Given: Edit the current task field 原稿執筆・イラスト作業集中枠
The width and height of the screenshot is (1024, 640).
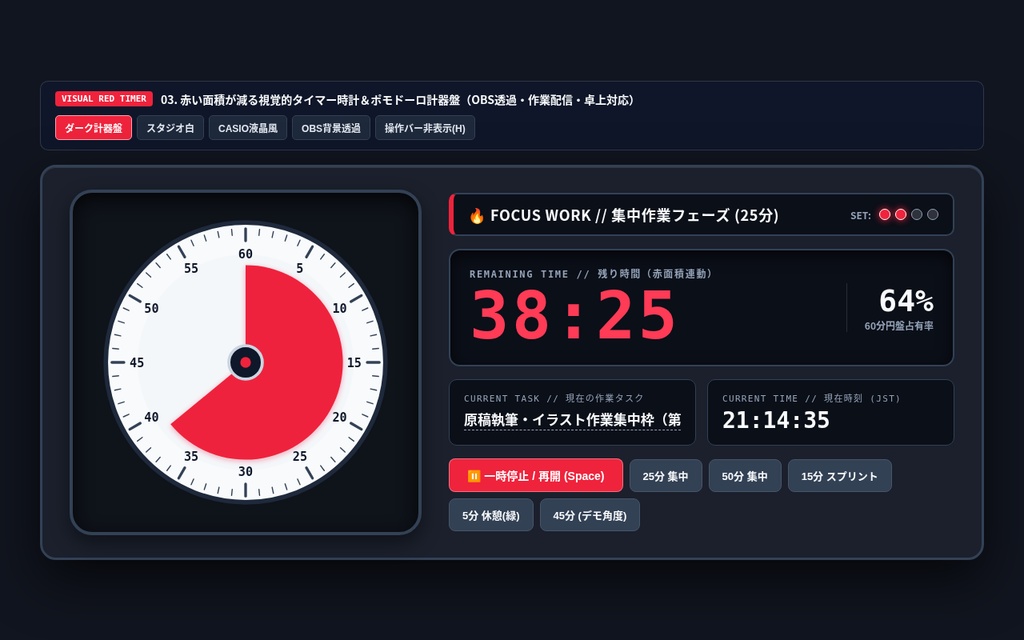Looking at the screenshot, I should 572,420.
